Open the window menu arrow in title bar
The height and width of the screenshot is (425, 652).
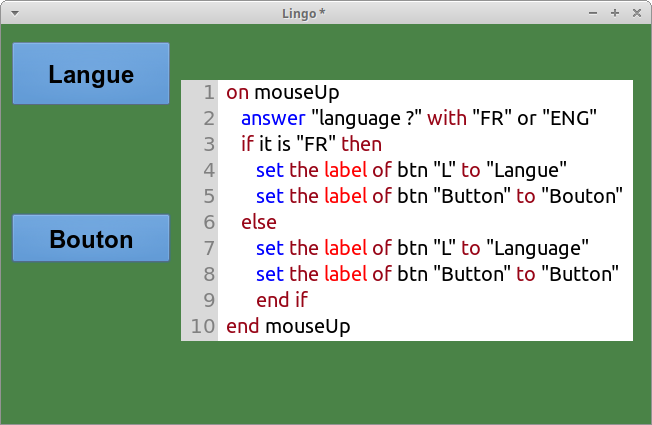coord(12,12)
